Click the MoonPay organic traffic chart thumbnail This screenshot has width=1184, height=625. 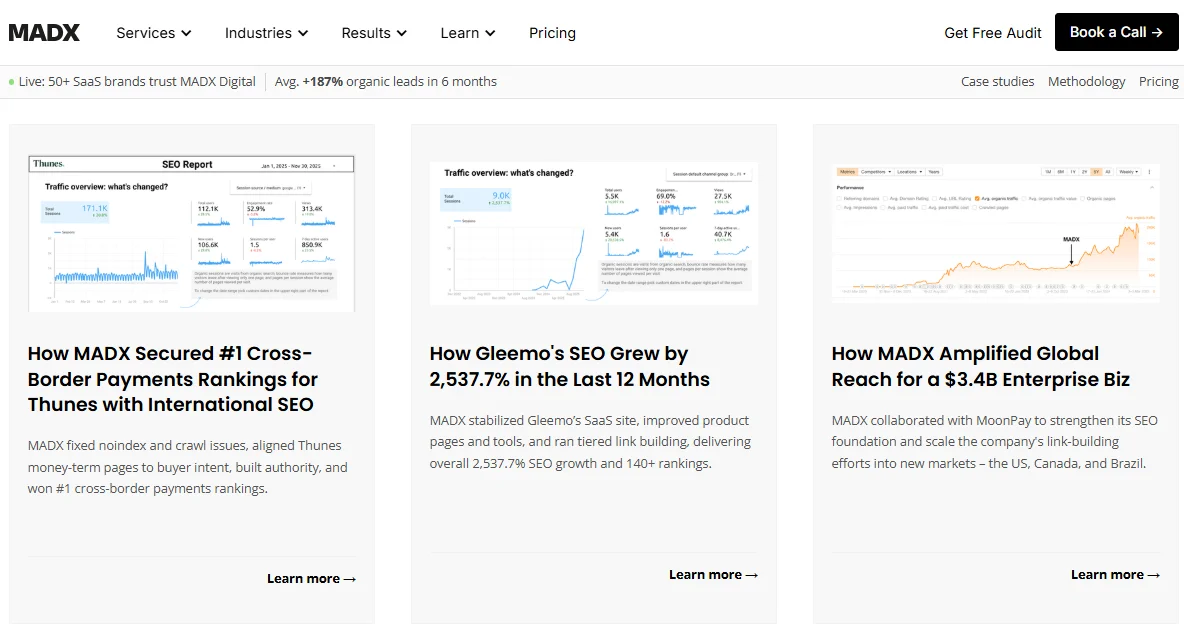(x=995, y=233)
